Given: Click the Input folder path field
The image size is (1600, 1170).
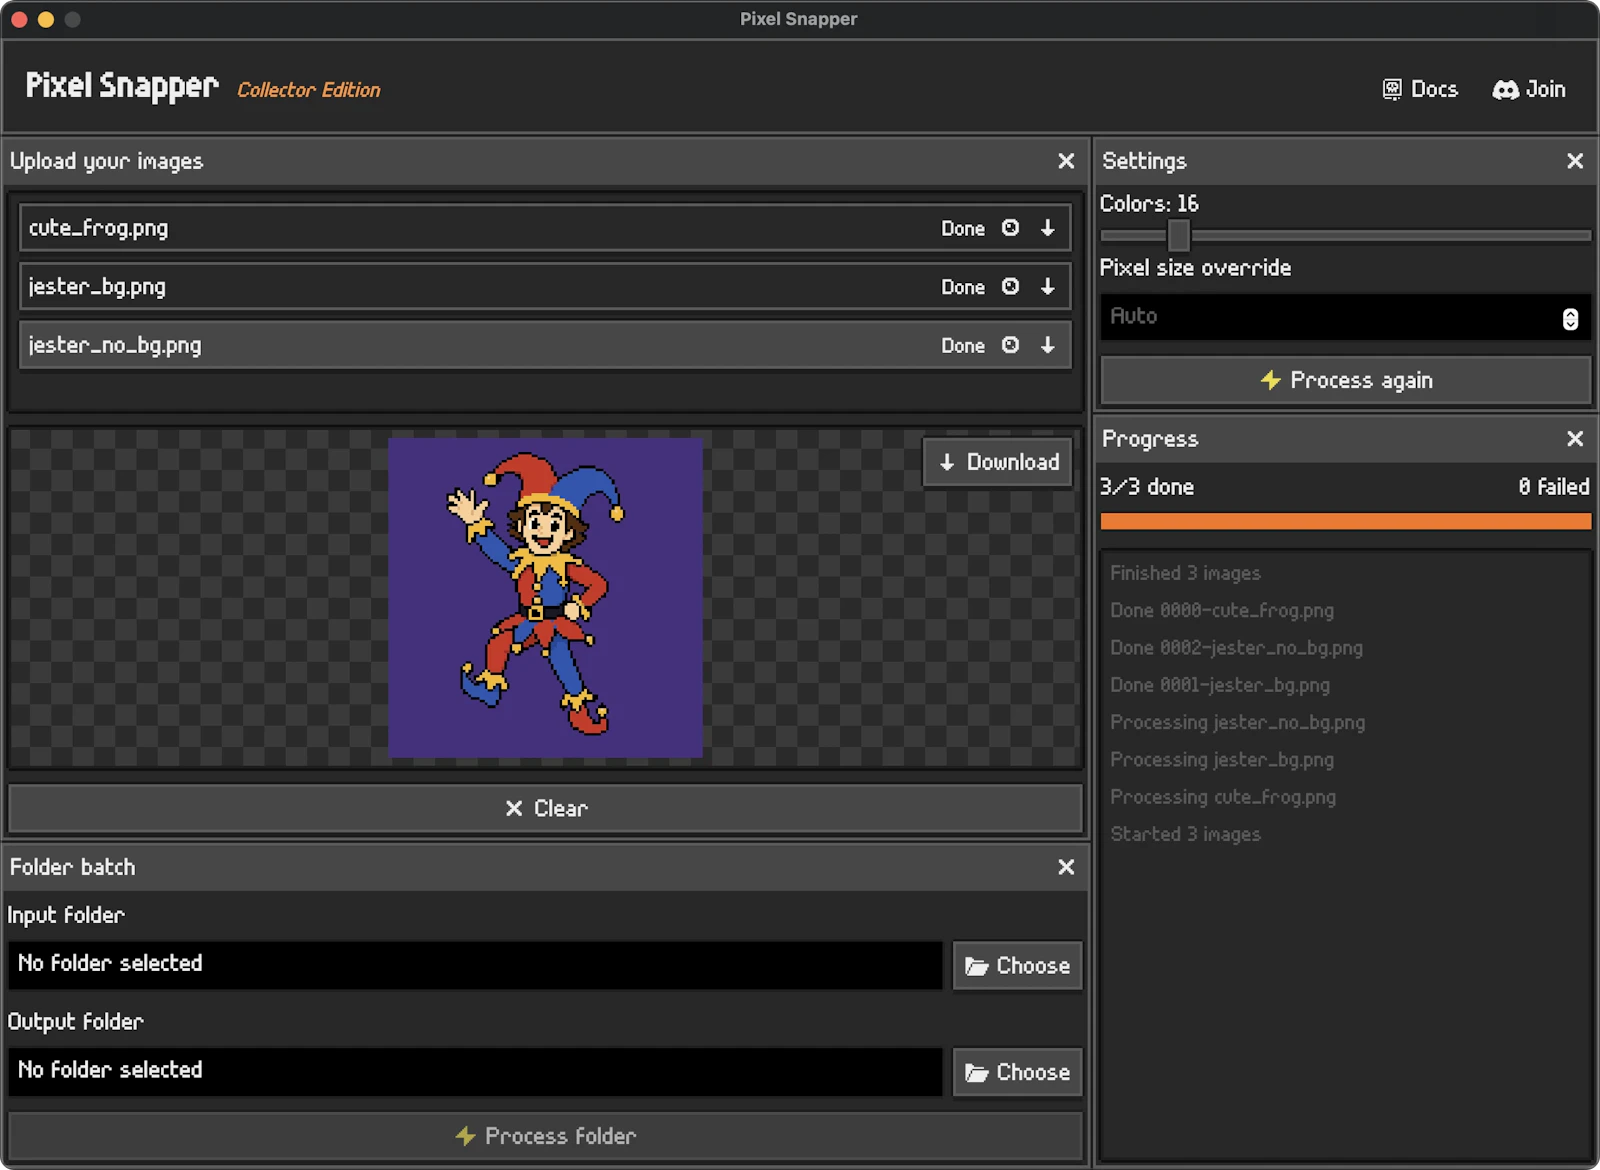Looking at the screenshot, I should (475, 965).
